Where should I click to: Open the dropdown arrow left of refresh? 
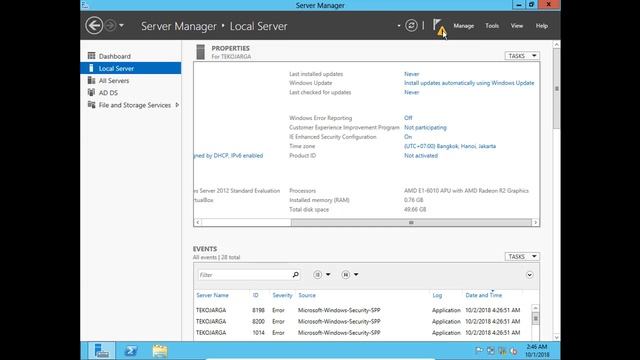pos(399,26)
